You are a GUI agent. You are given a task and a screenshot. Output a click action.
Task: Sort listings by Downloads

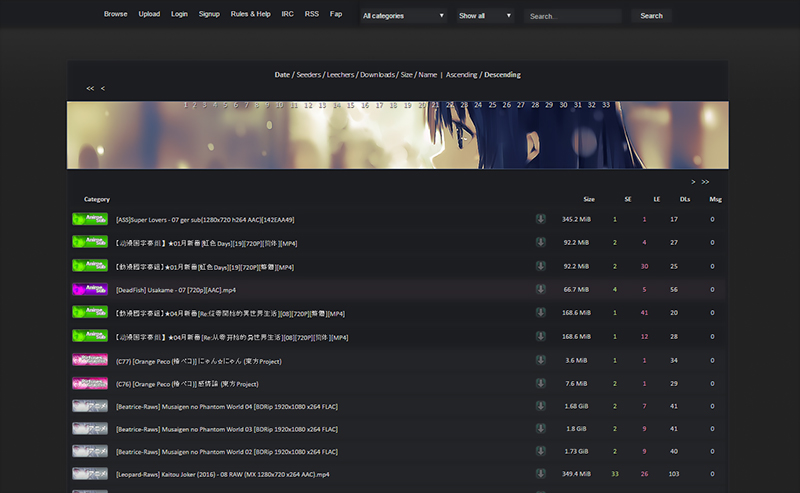pos(378,75)
